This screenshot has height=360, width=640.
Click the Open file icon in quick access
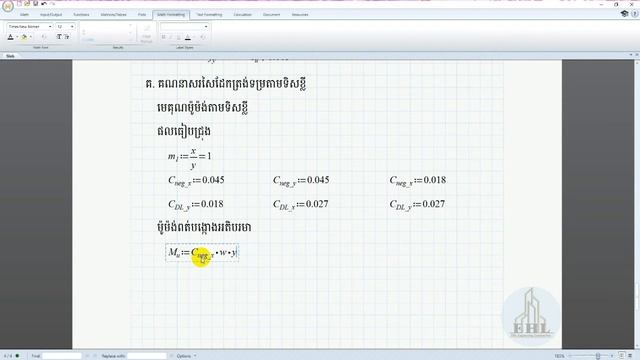tap(27, 3)
